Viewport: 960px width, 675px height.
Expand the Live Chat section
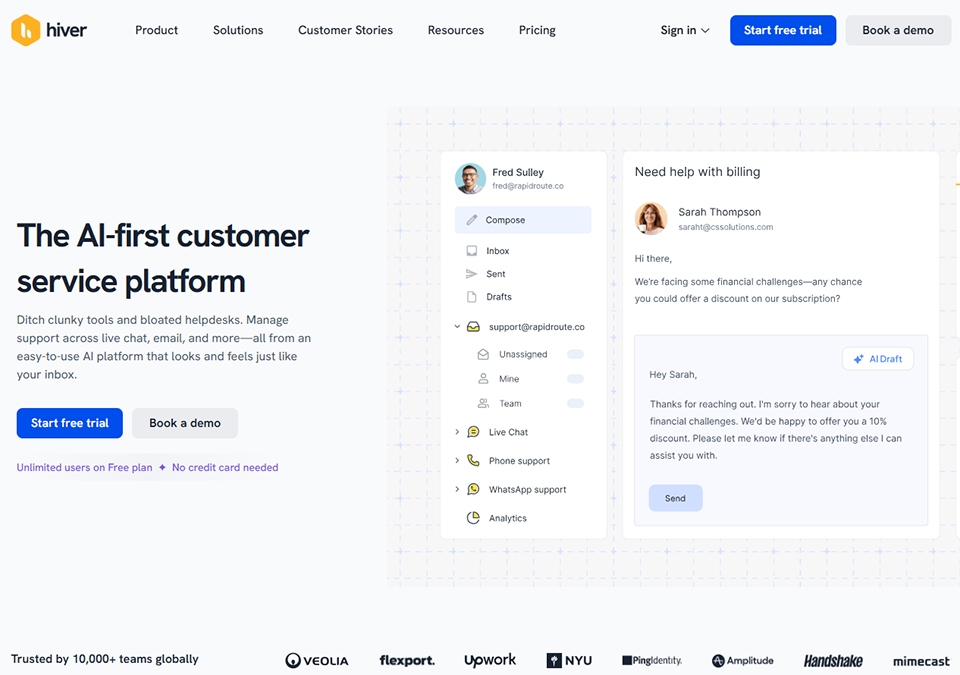point(457,432)
